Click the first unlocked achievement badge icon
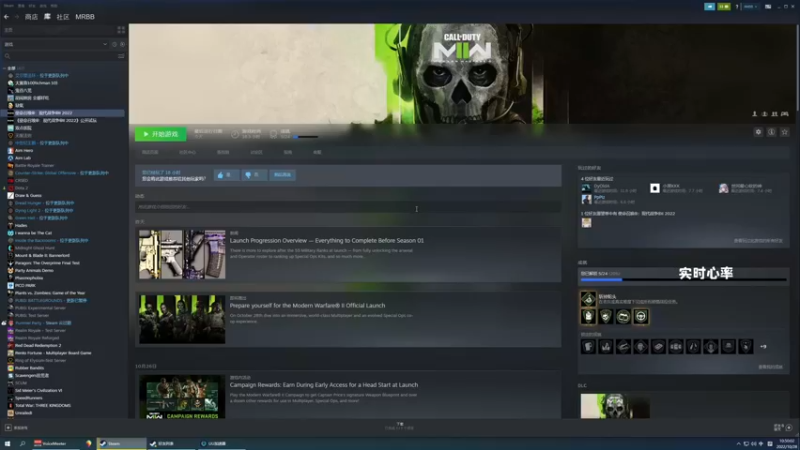The image size is (800, 450). coord(588,299)
